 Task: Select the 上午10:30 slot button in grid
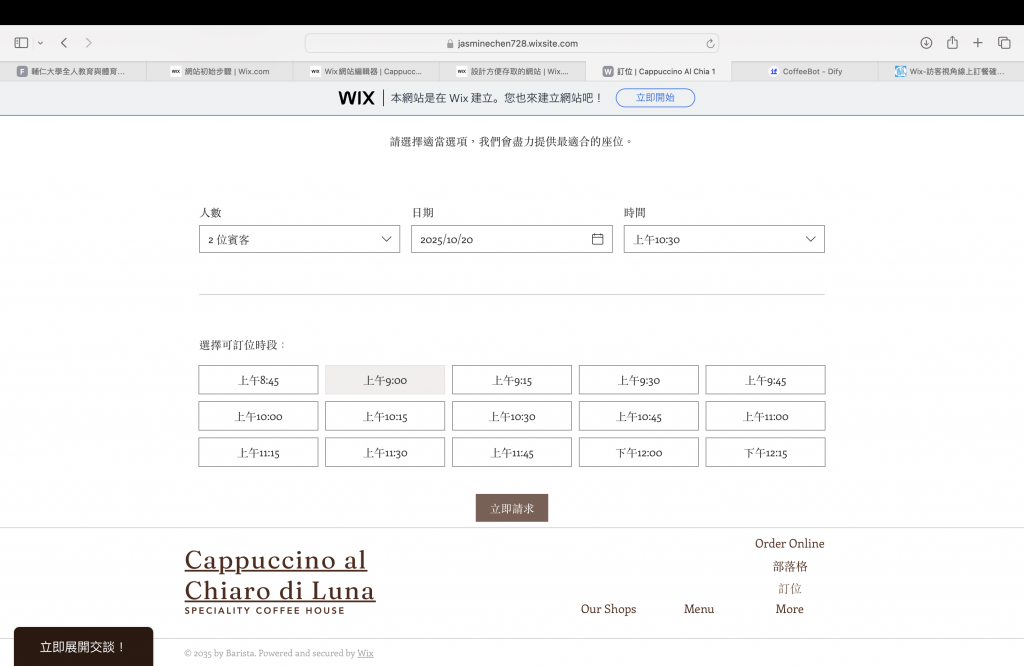coord(512,417)
